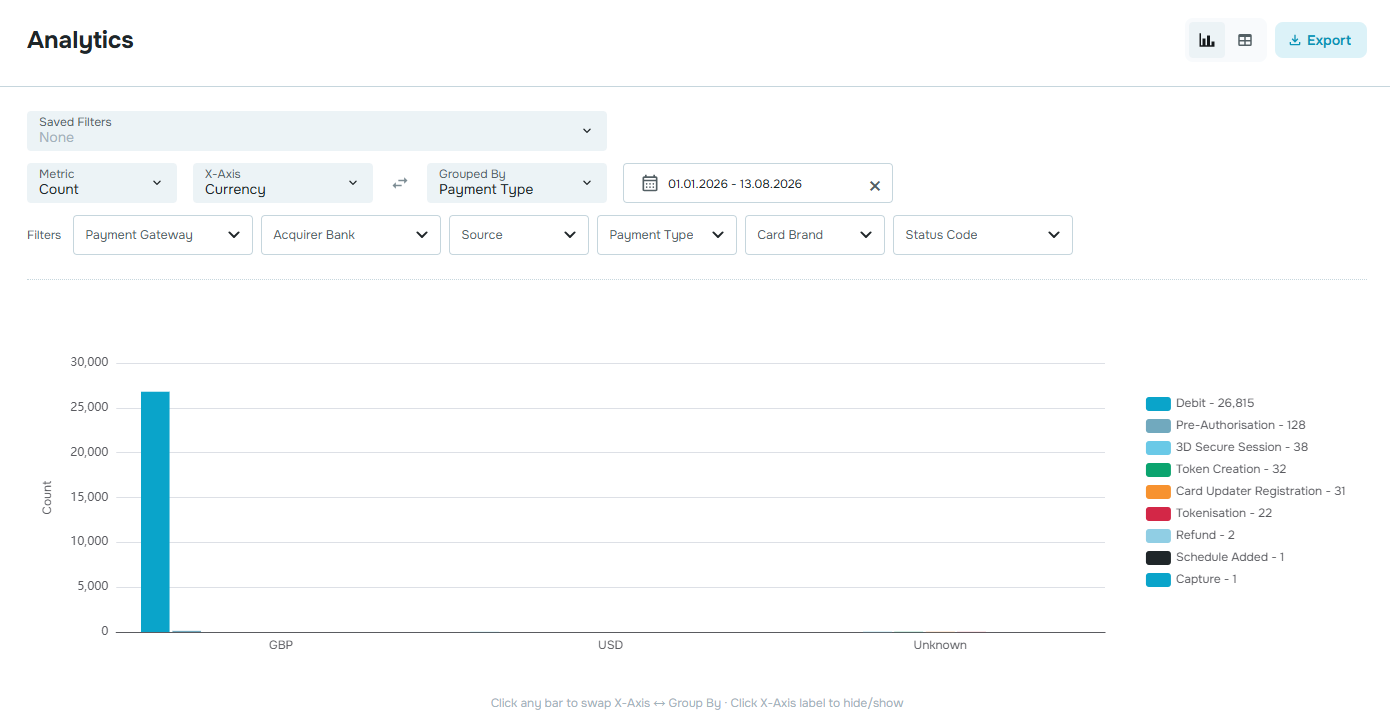Expand the Card Brand filter
This screenshot has height=723, width=1390.
click(815, 235)
